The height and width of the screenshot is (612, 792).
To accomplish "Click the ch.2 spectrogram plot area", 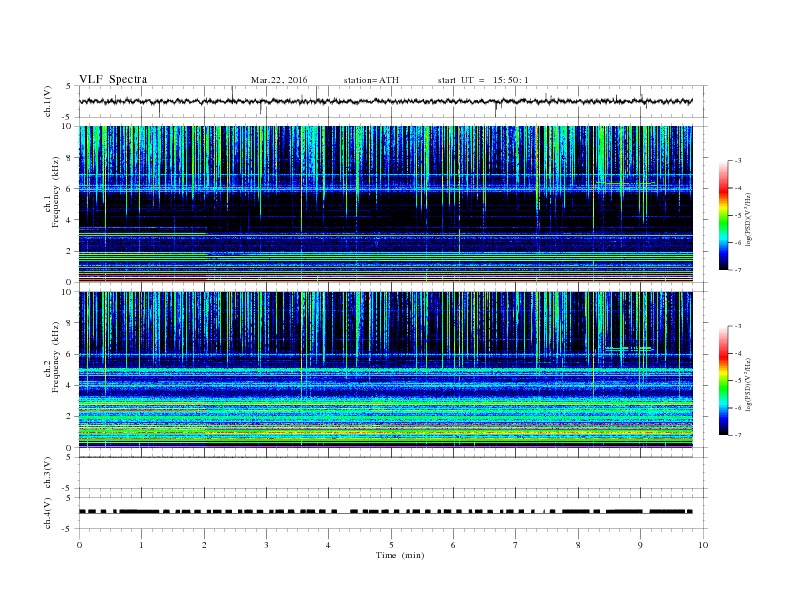I will point(386,370).
